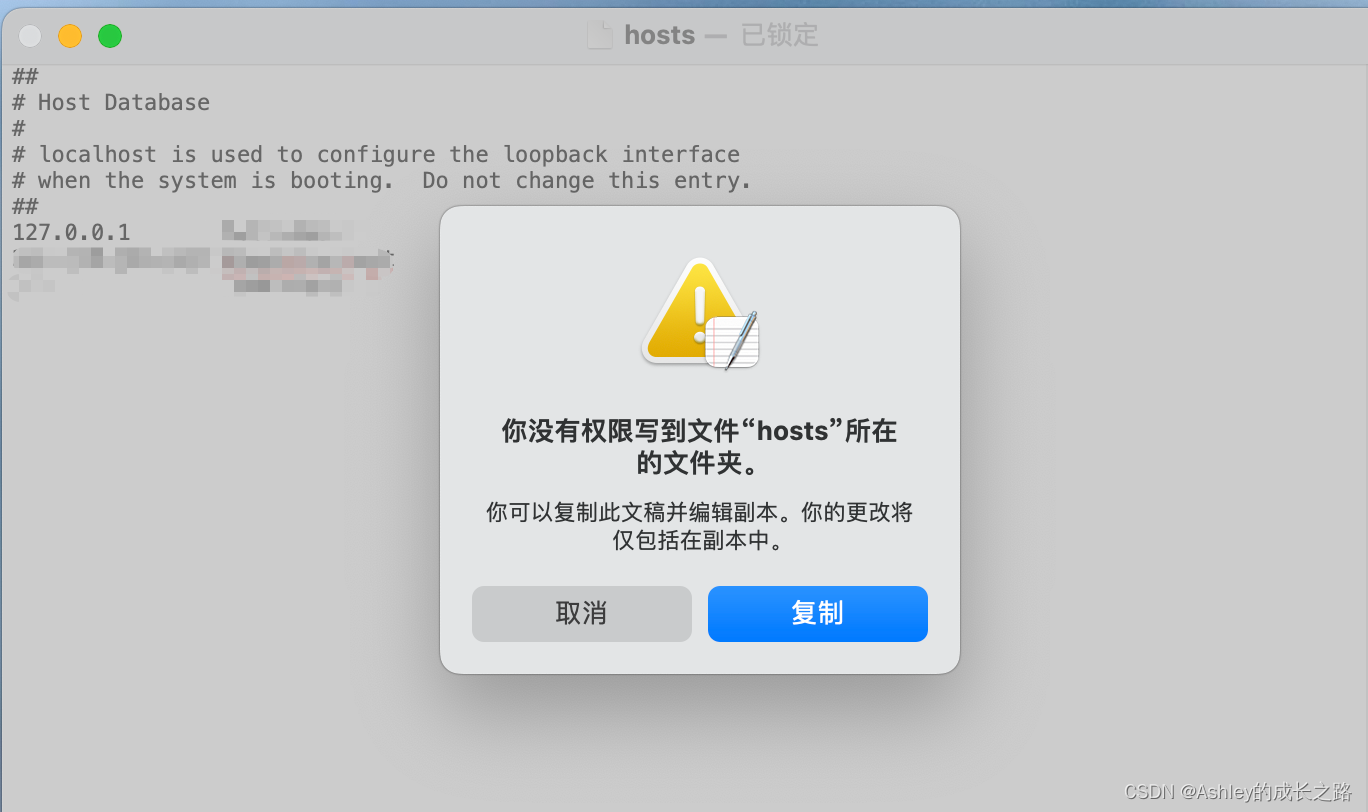Click the "localhost is used to configure" comment line

coord(376,154)
